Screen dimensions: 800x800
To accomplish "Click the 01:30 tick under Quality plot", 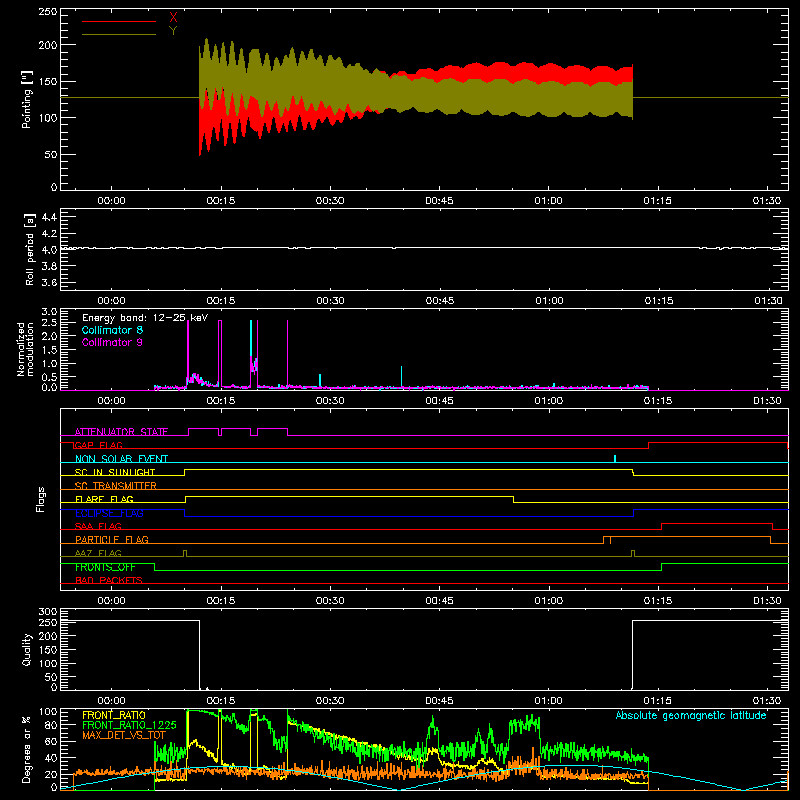I will pos(767,701).
